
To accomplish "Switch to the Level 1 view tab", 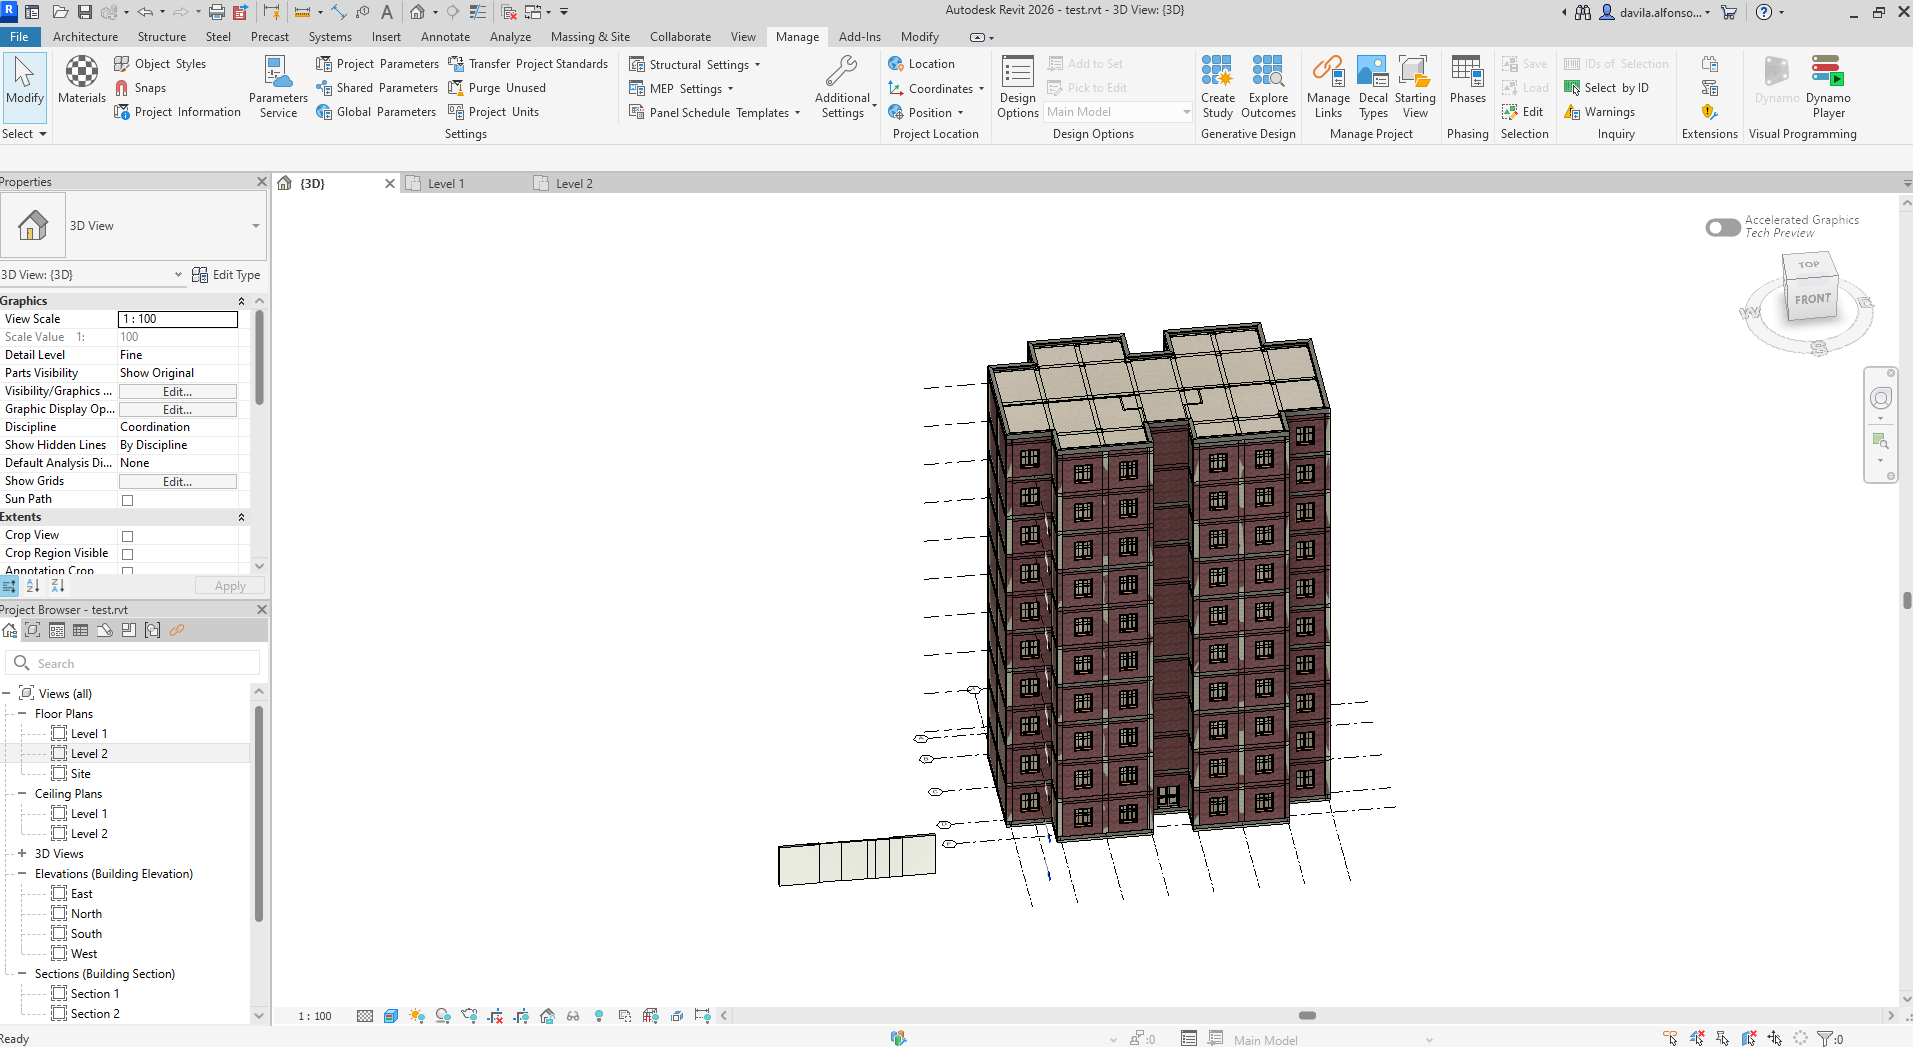I will (445, 183).
